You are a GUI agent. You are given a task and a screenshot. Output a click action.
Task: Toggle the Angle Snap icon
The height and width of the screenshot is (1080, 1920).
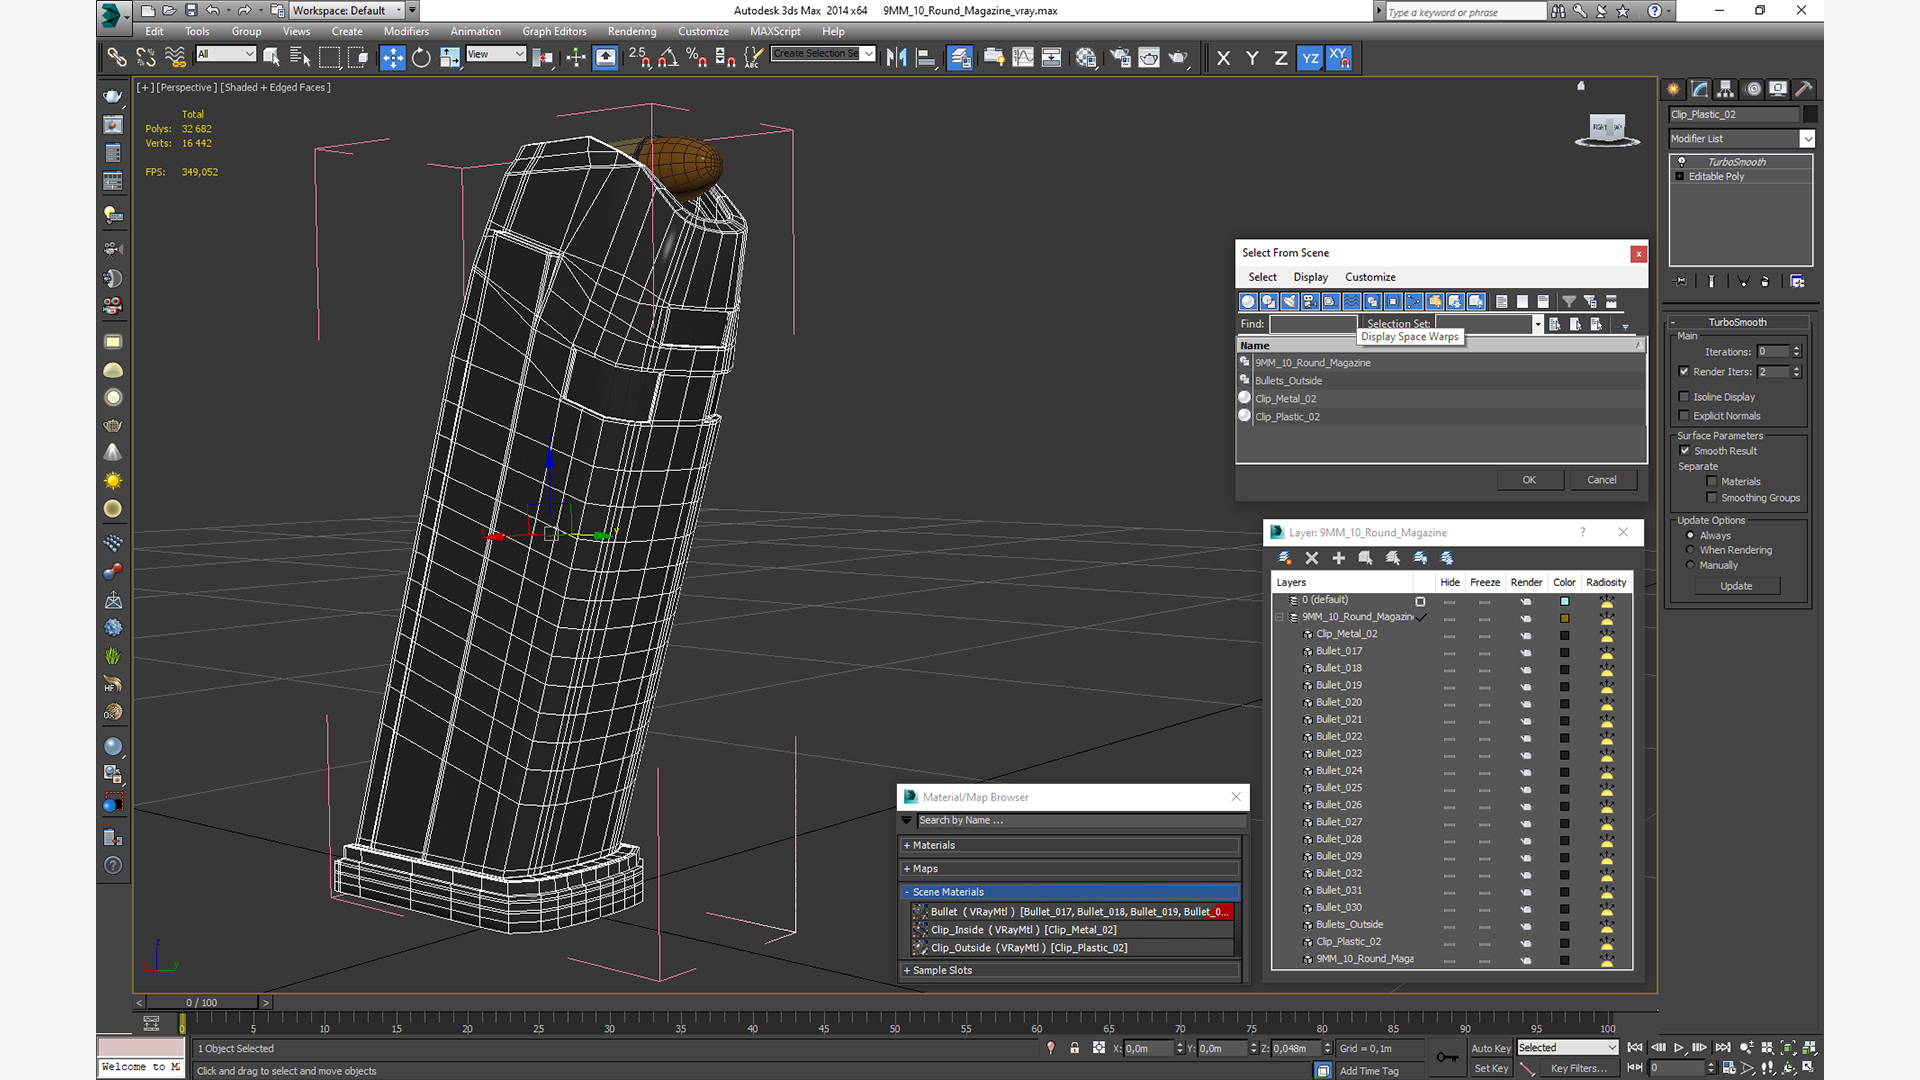tap(668, 58)
